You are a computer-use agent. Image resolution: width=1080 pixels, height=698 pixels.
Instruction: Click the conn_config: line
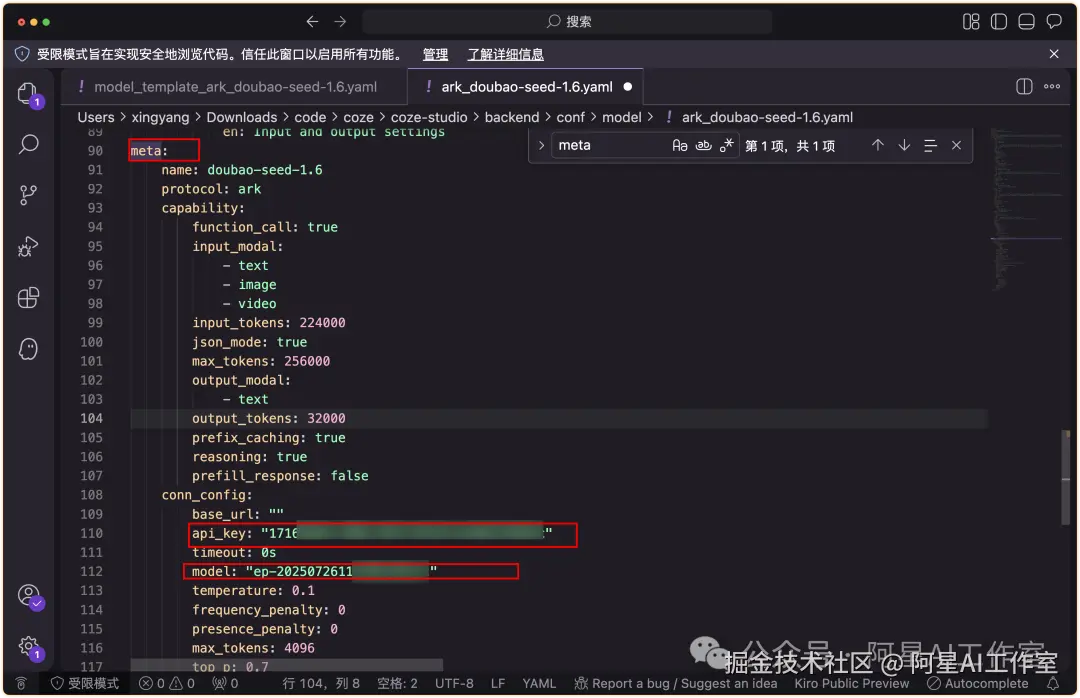pyautogui.click(x=207, y=495)
